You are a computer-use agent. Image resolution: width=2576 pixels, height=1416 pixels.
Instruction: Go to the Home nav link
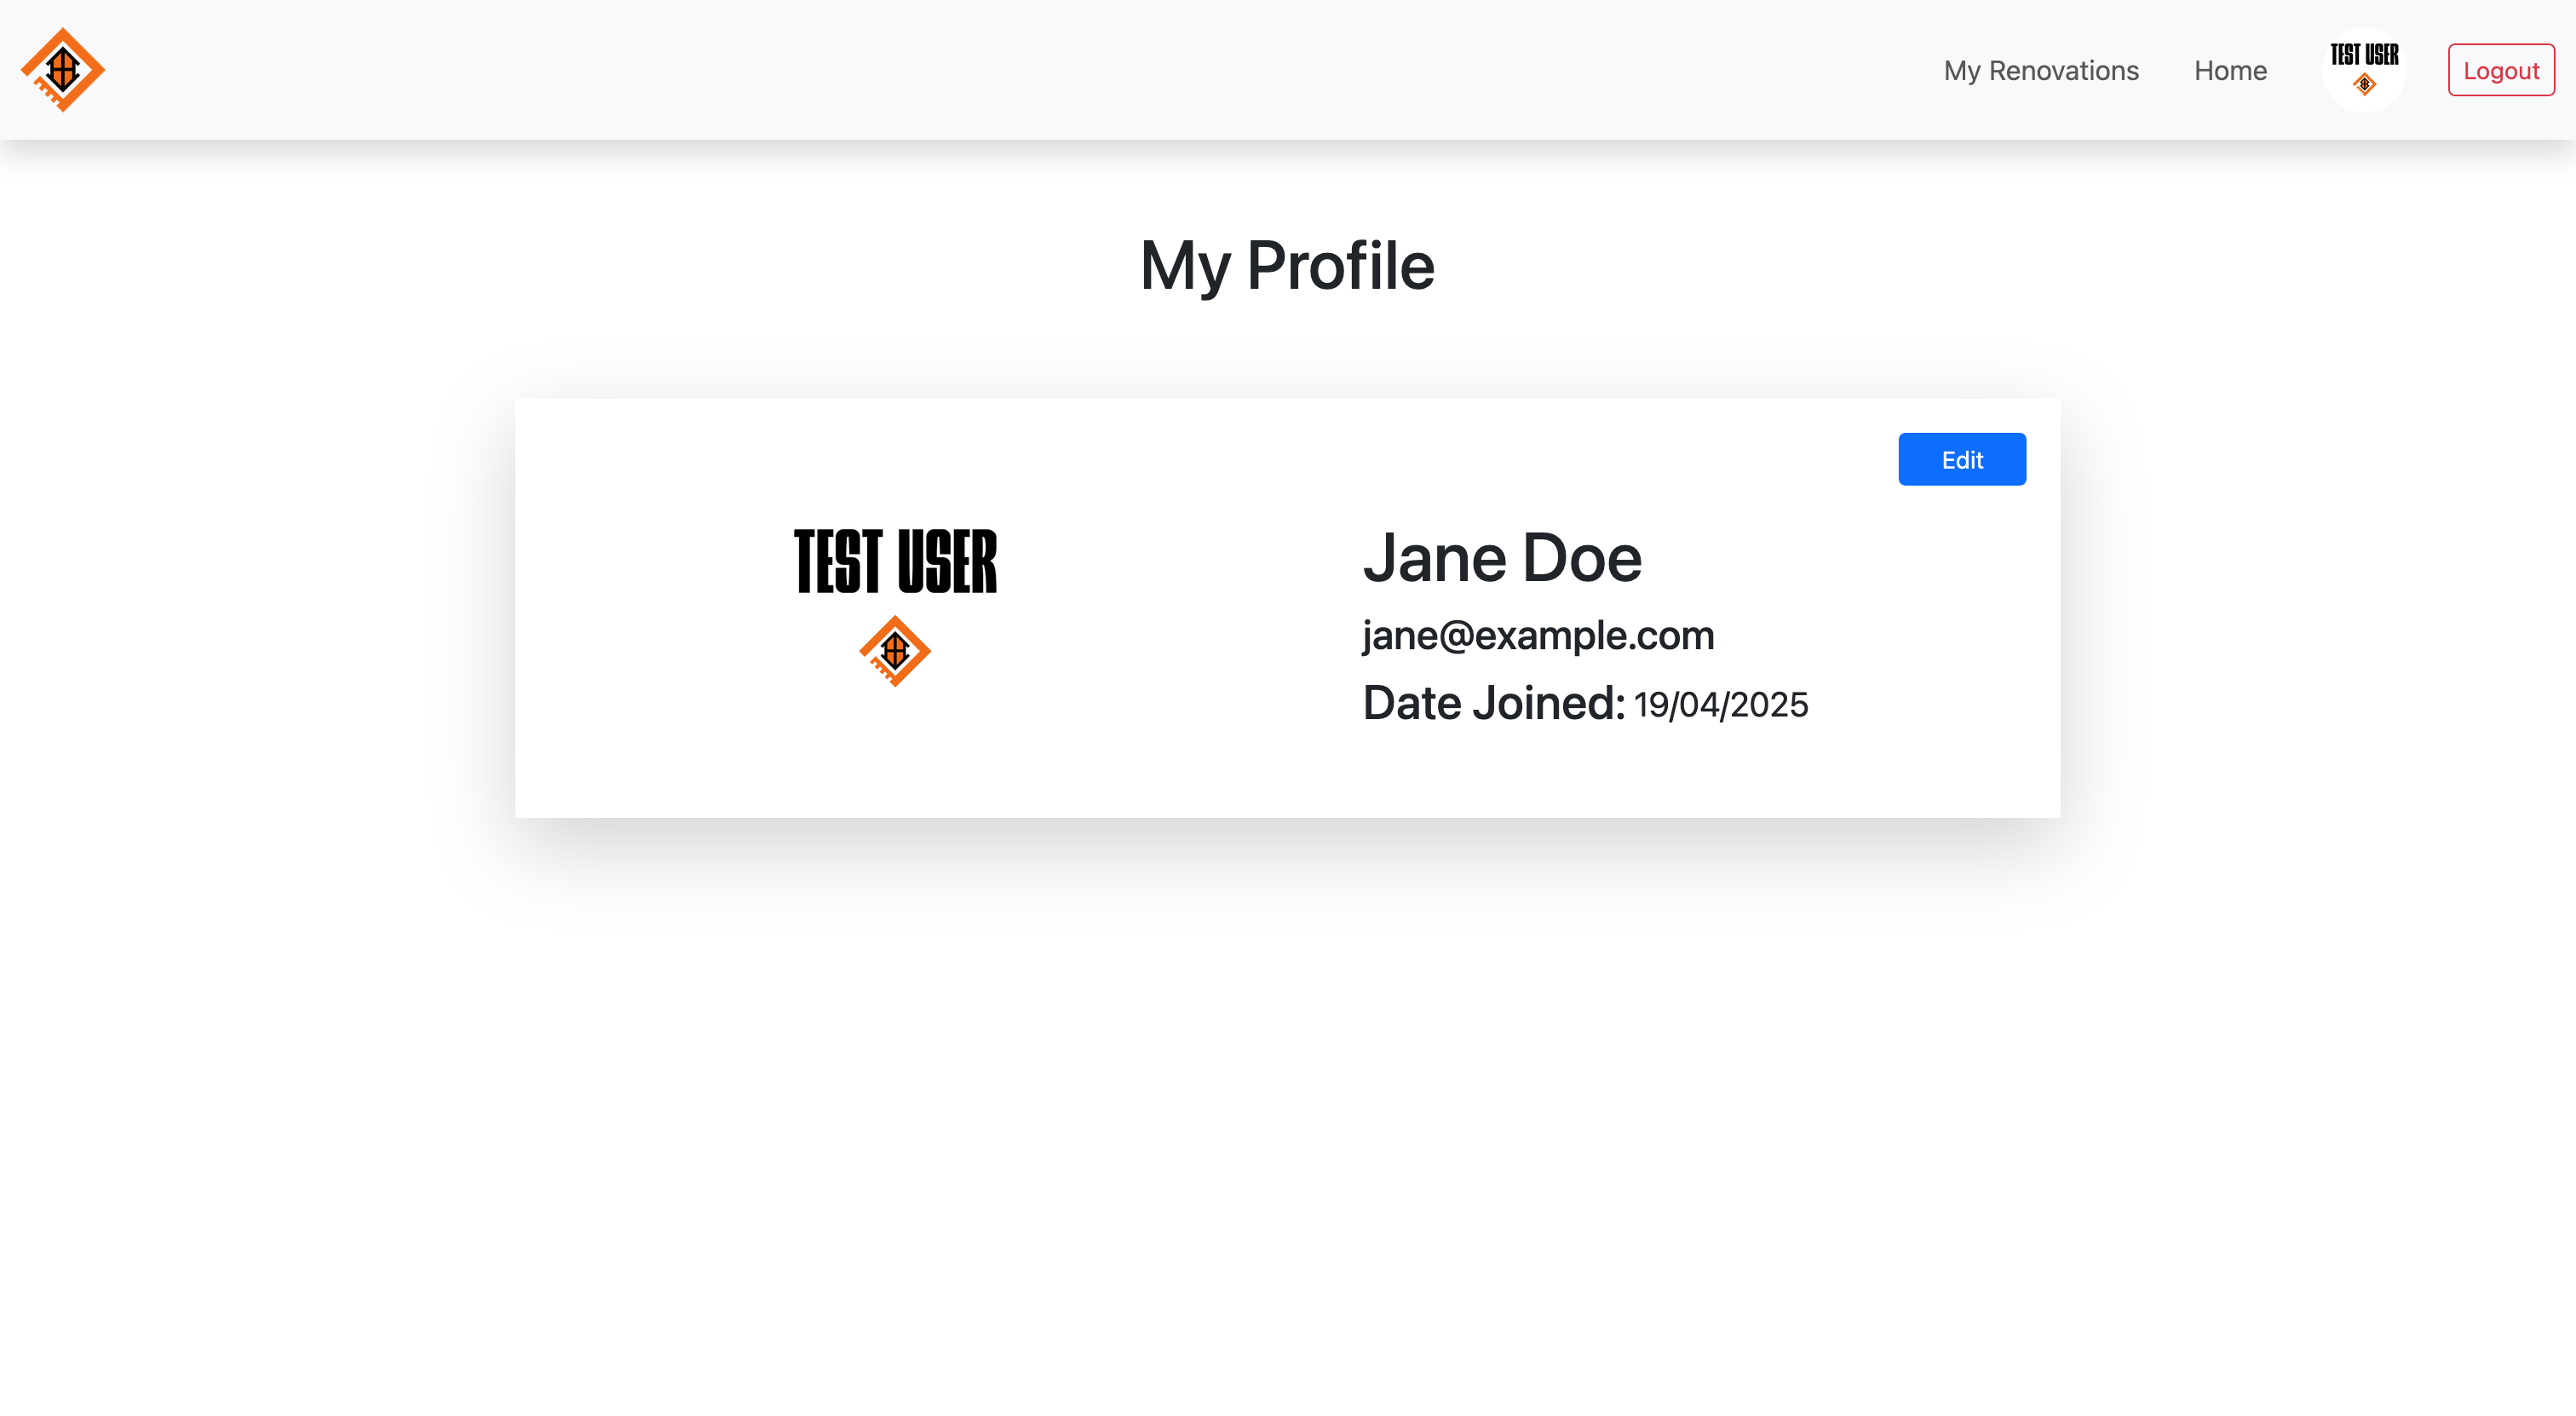(x=2230, y=70)
